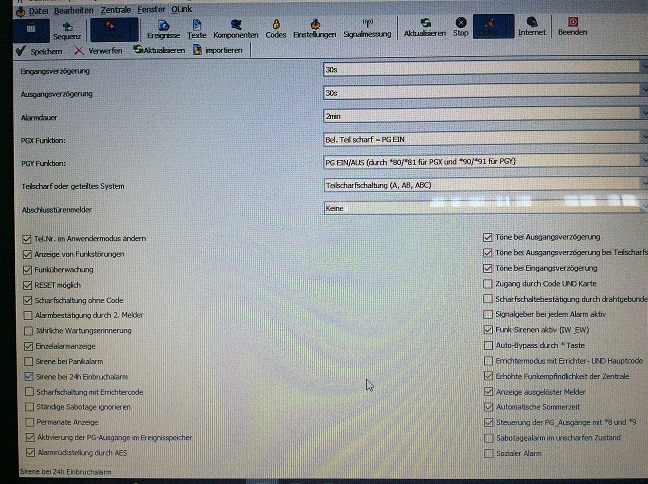The height and width of the screenshot is (484, 648).
Task: Tick the Sozialer Alarm checkbox
Action: 488,453
